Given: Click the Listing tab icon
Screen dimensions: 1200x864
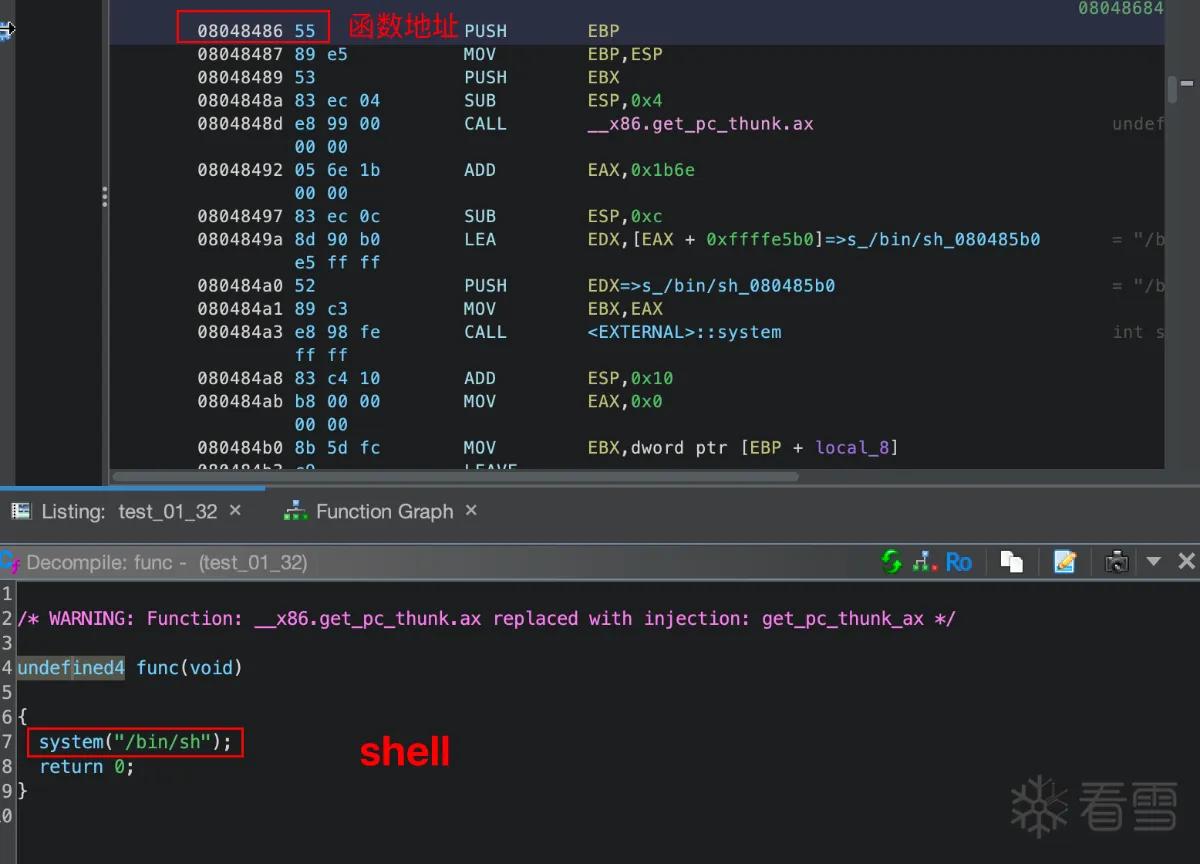Looking at the screenshot, I should 21,511.
